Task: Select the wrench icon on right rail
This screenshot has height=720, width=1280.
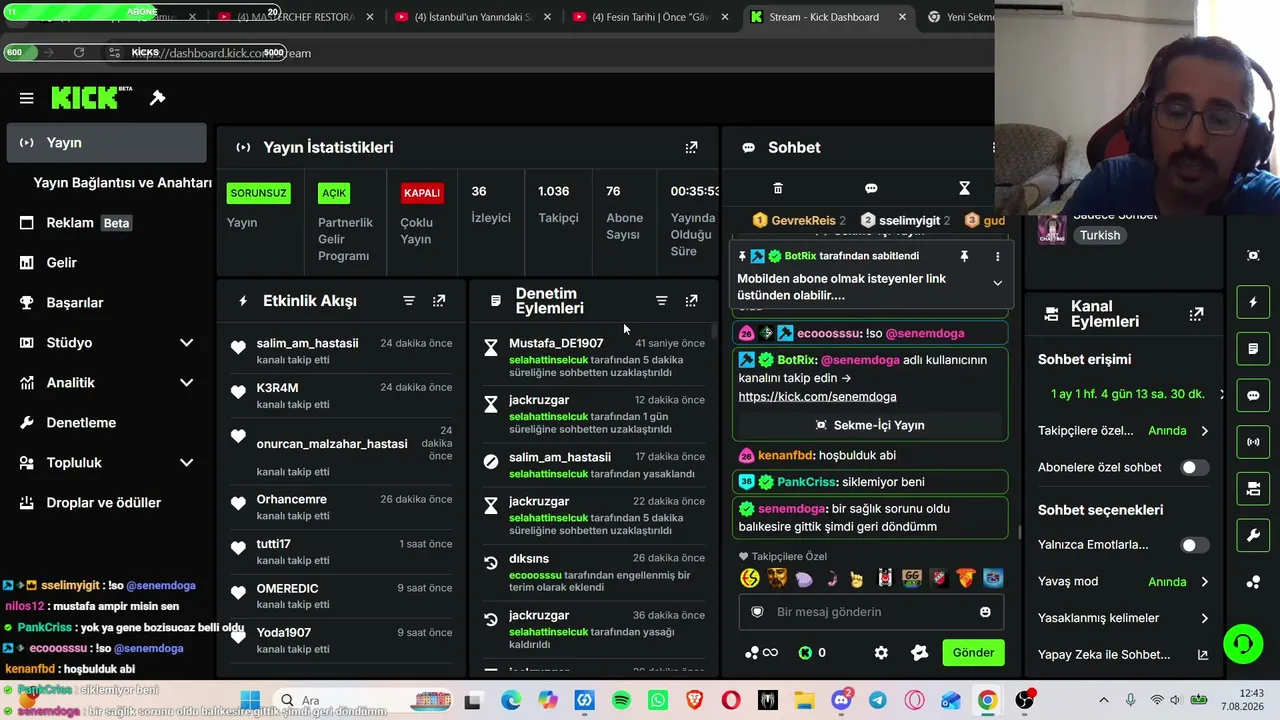Action: click(x=1253, y=535)
